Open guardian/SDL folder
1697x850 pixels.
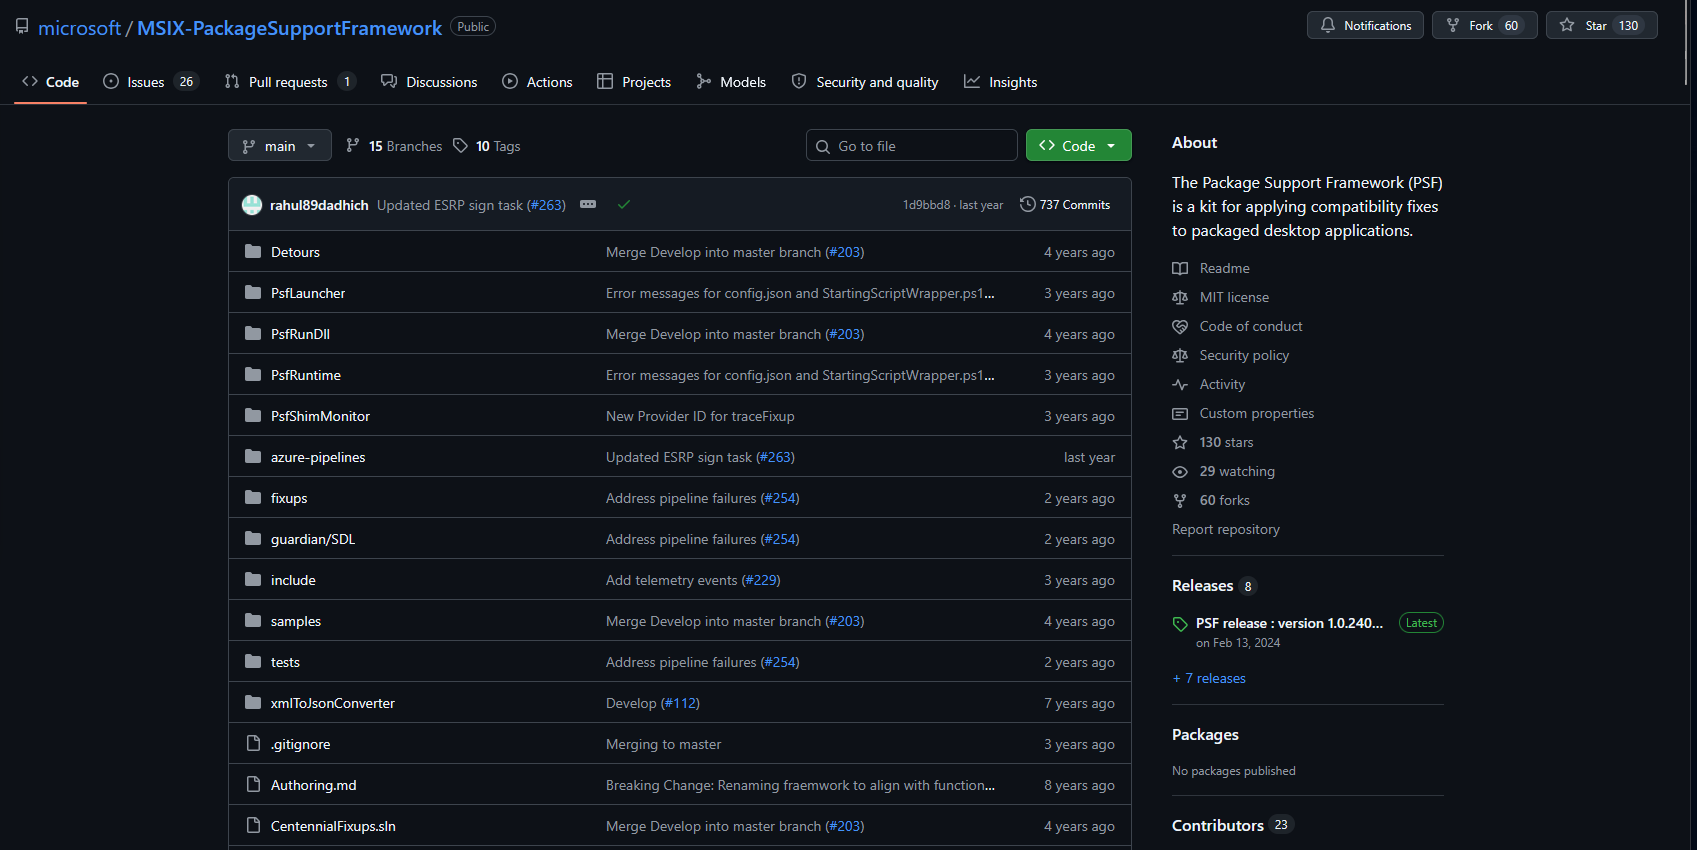(313, 539)
